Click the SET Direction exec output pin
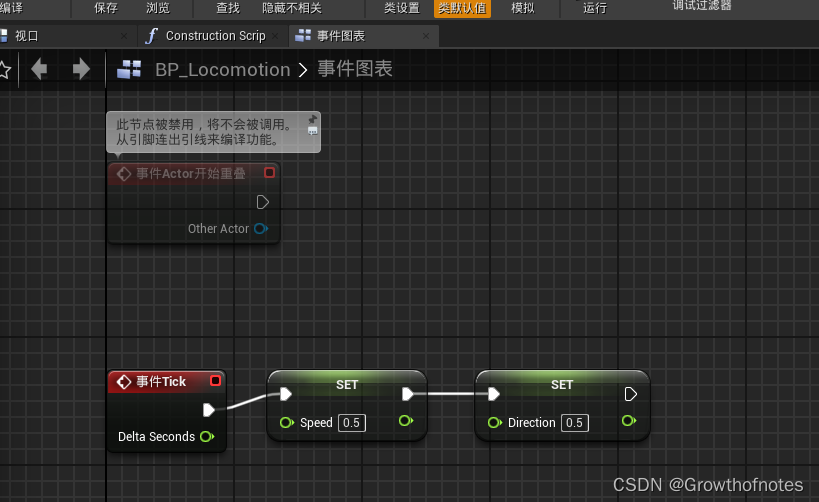This screenshot has width=819, height=502. 630,394
